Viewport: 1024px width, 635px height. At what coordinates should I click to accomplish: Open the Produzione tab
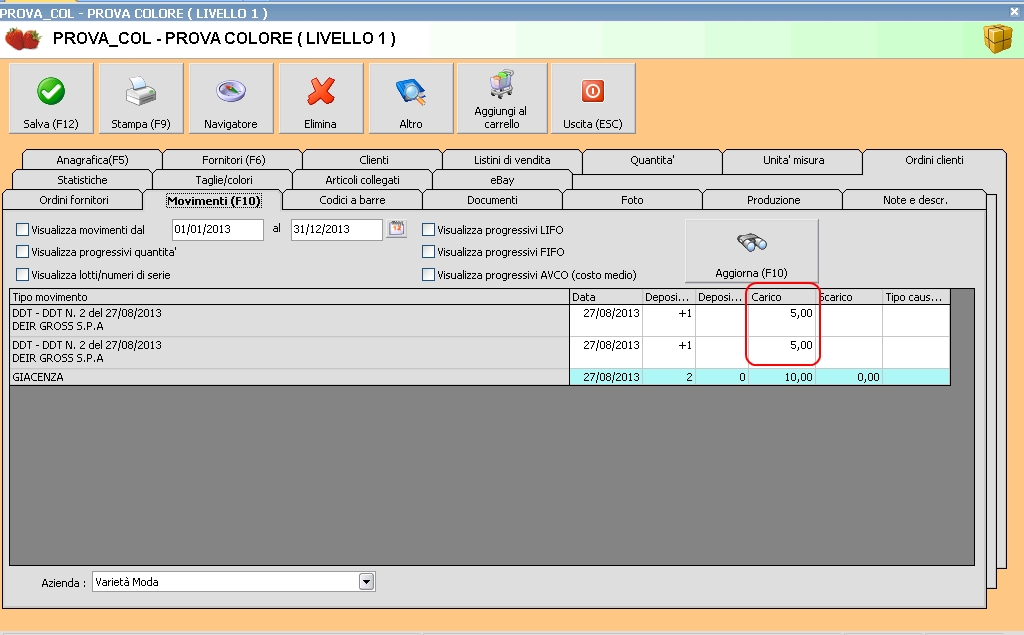[x=773, y=200]
